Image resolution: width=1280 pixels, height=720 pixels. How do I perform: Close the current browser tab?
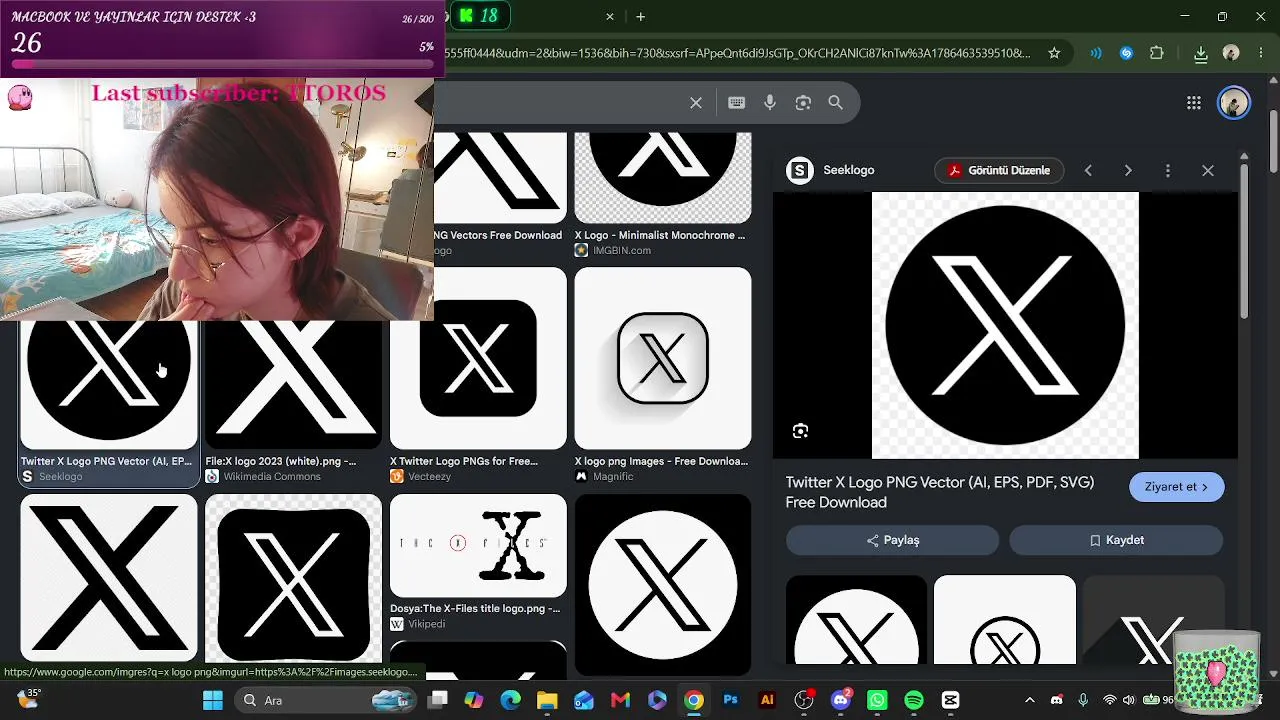click(610, 17)
